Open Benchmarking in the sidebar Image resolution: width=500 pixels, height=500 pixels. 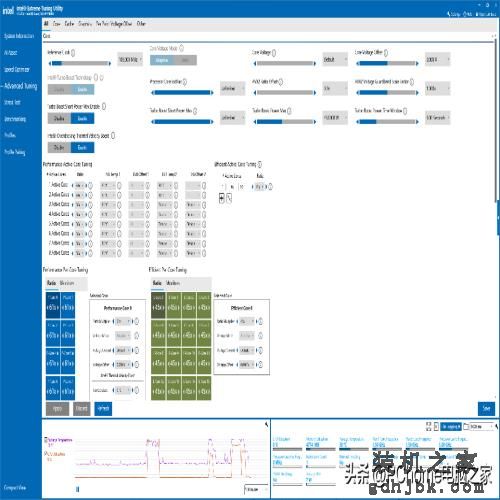point(15,119)
